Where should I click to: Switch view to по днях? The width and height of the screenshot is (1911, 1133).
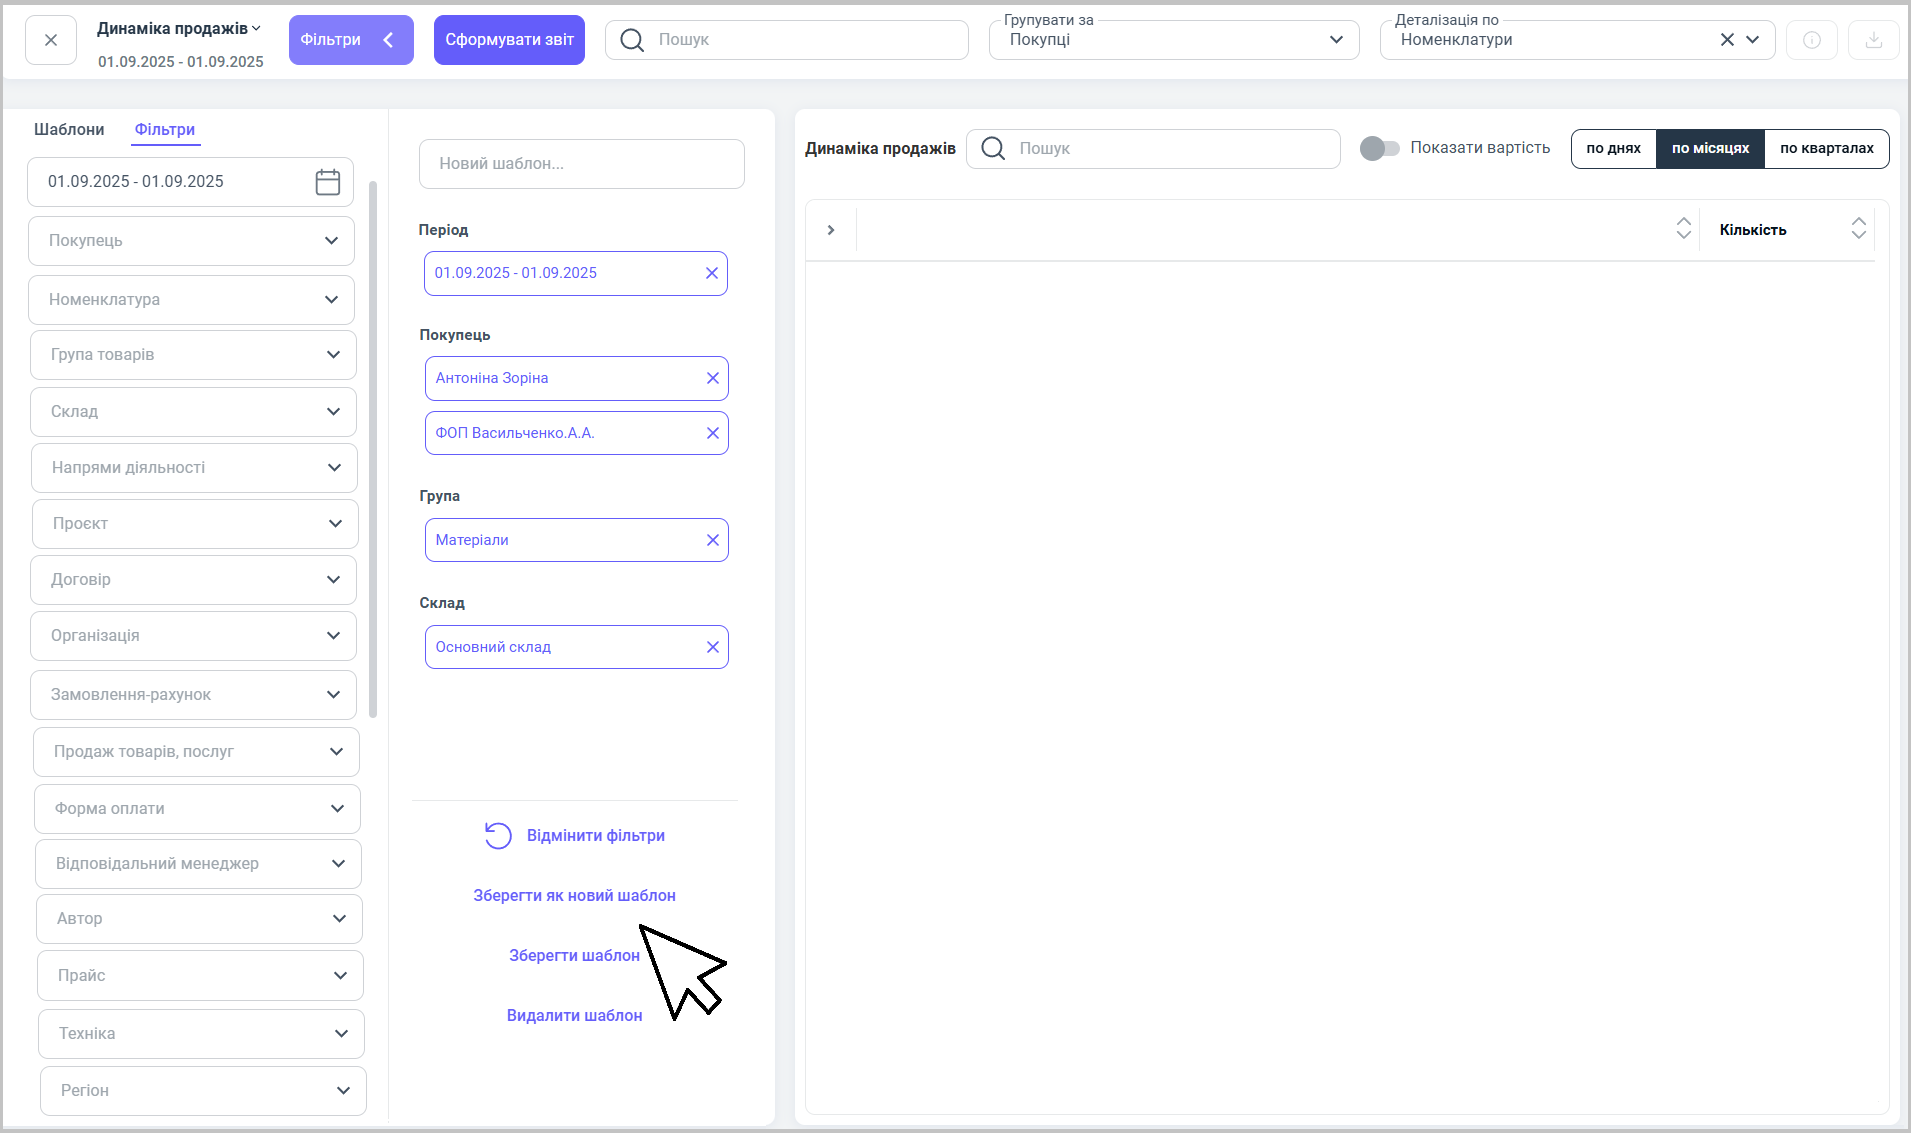(x=1613, y=148)
